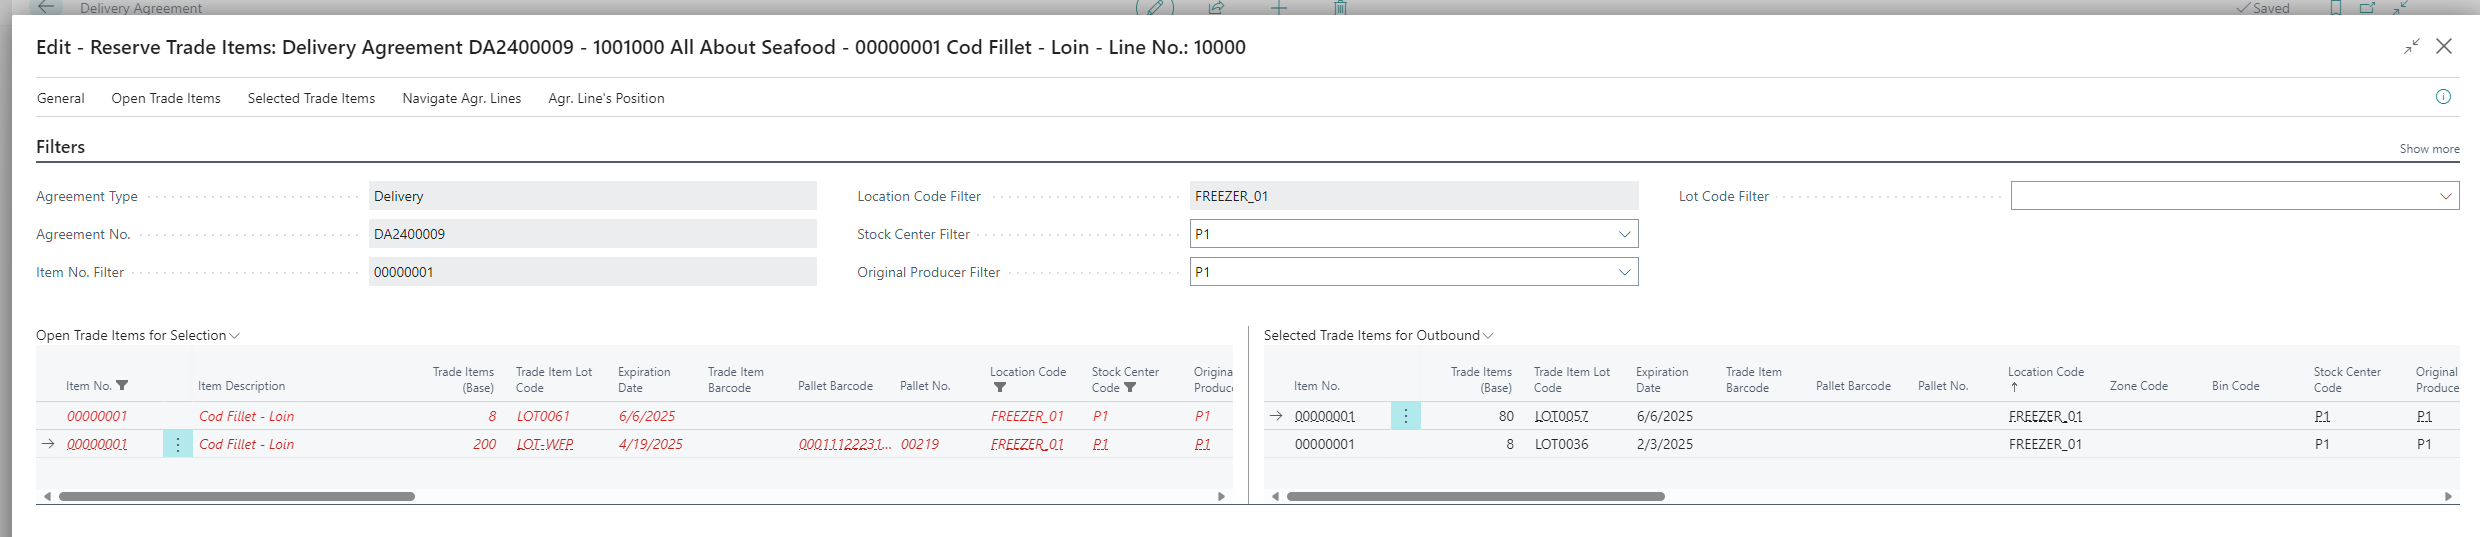This screenshot has width=2480, height=537.
Task: Click Show more in Filters section
Action: click(2429, 149)
